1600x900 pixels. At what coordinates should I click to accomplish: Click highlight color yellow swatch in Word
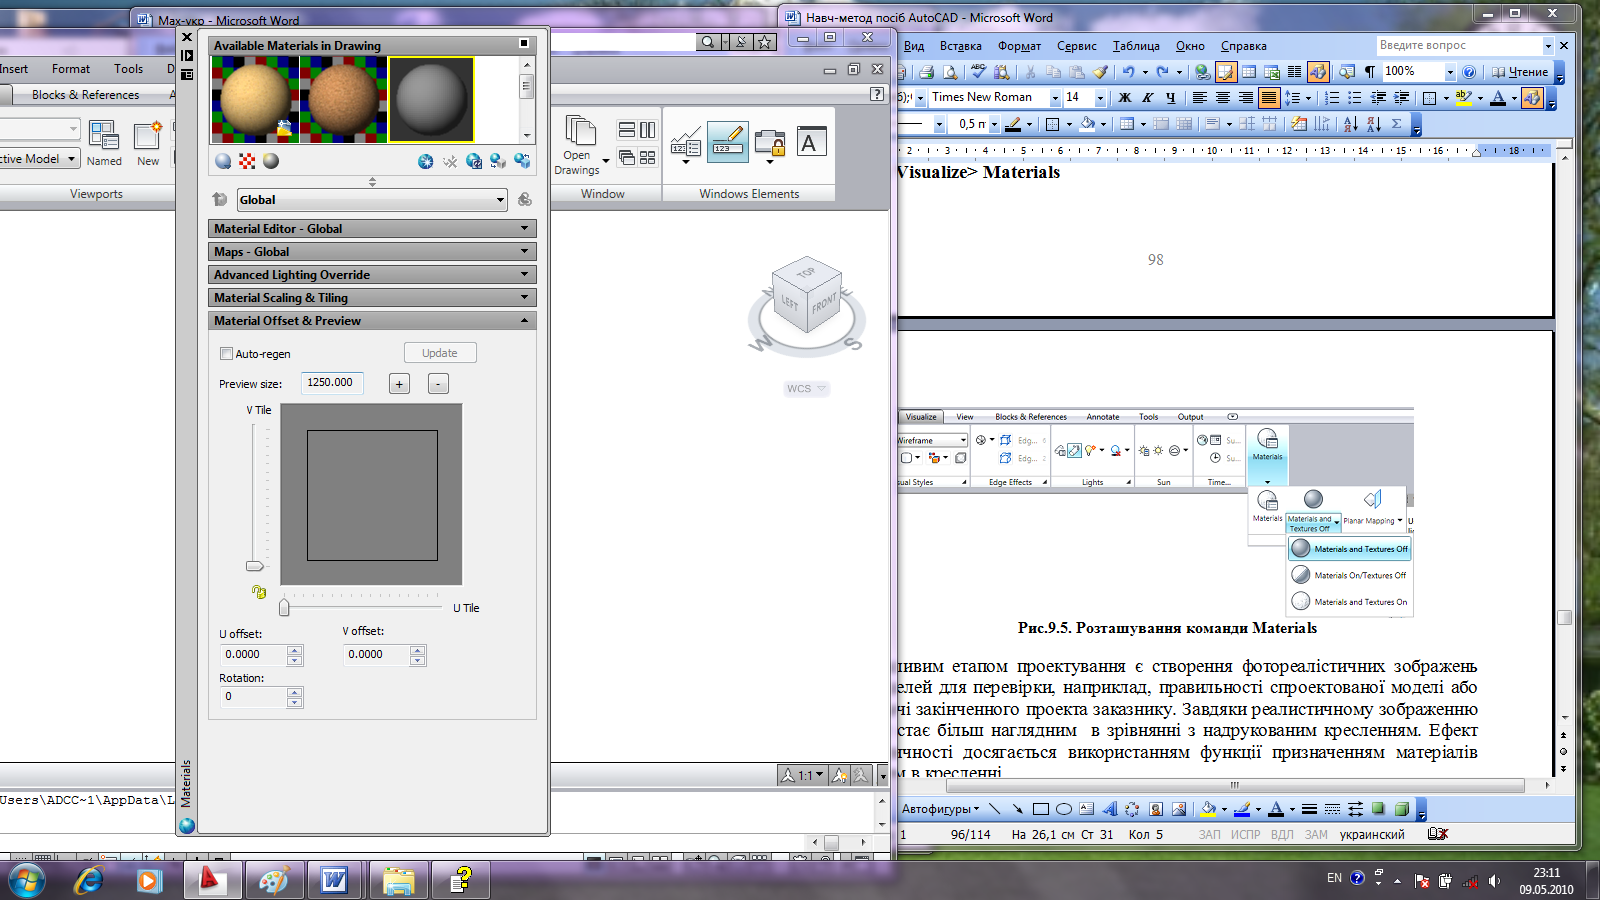(1464, 98)
